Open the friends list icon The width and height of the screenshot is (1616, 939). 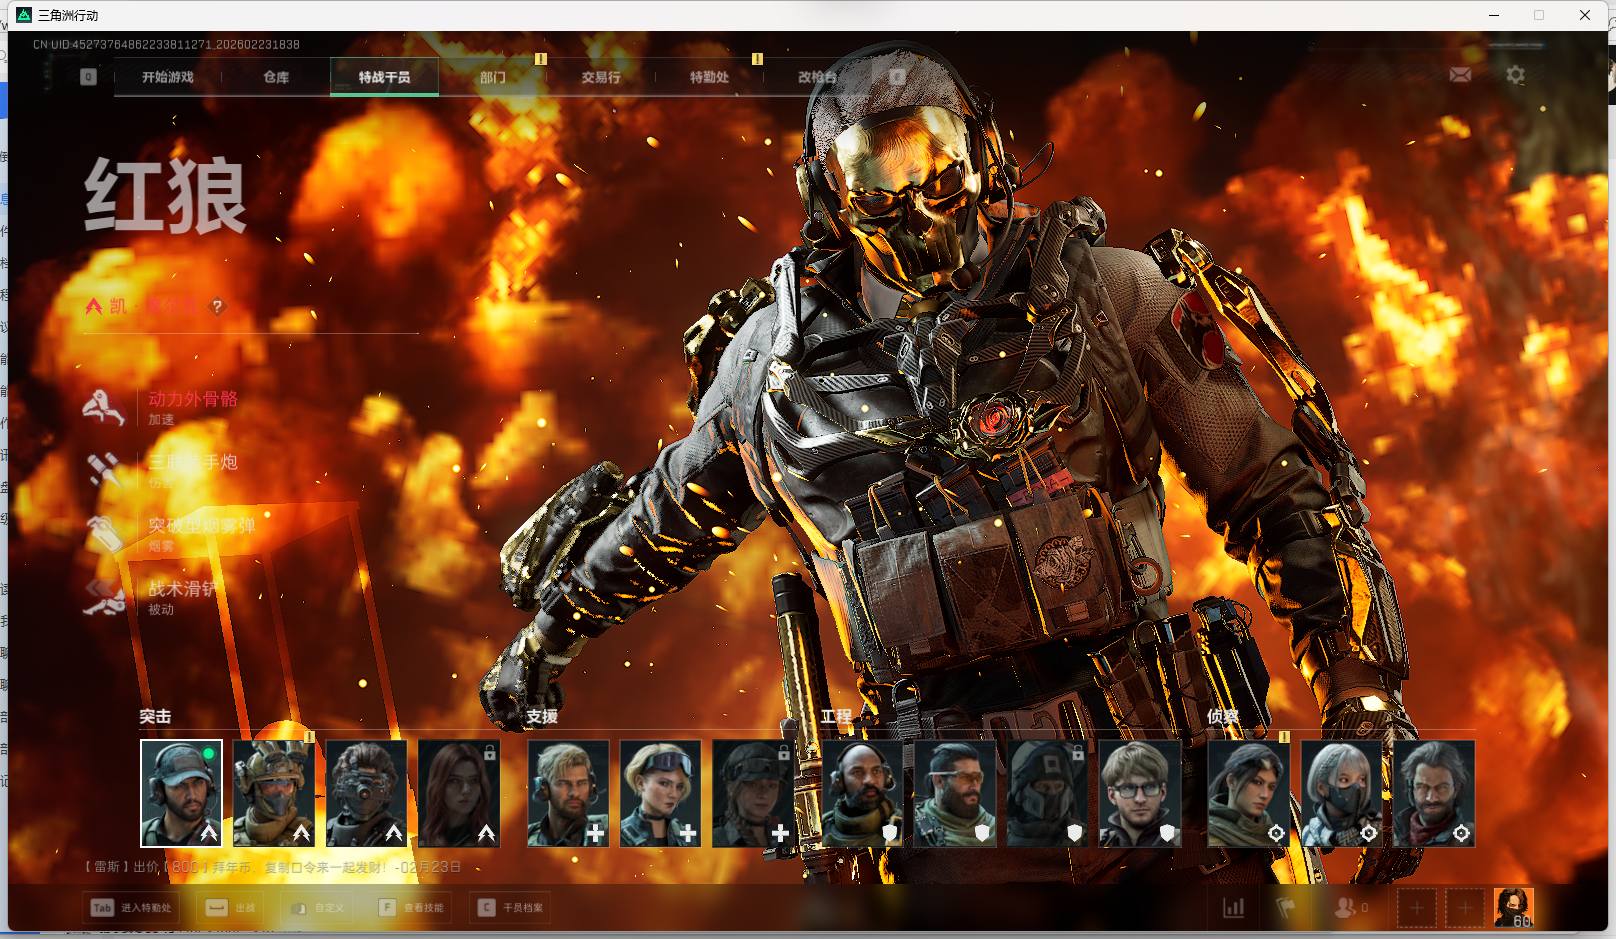(1345, 907)
